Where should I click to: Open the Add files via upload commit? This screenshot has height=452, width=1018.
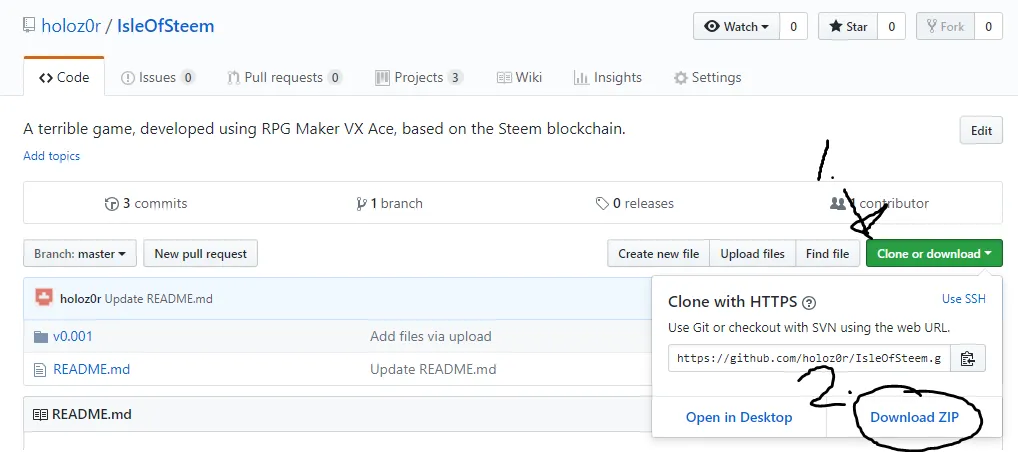point(430,336)
